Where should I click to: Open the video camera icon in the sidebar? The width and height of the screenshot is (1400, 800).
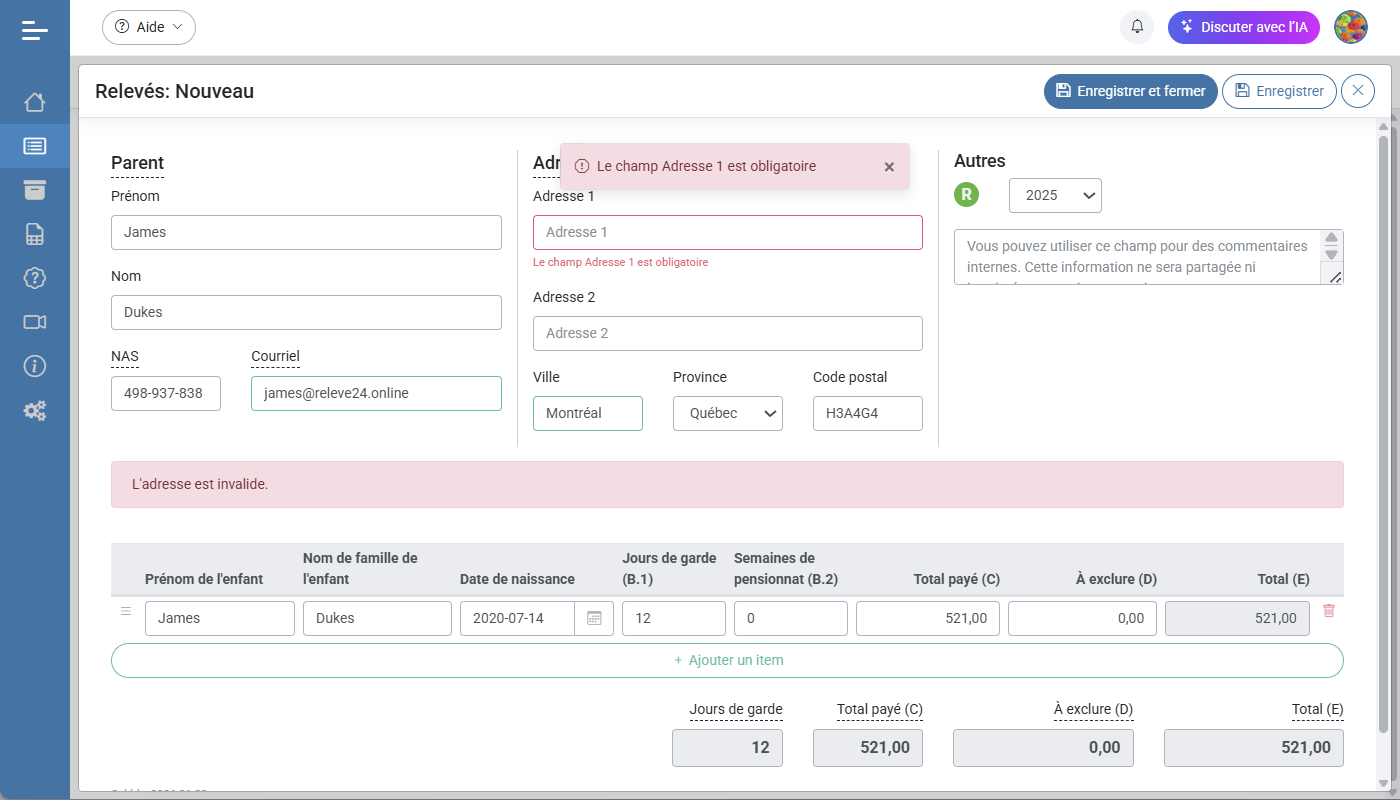[x=35, y=322]
